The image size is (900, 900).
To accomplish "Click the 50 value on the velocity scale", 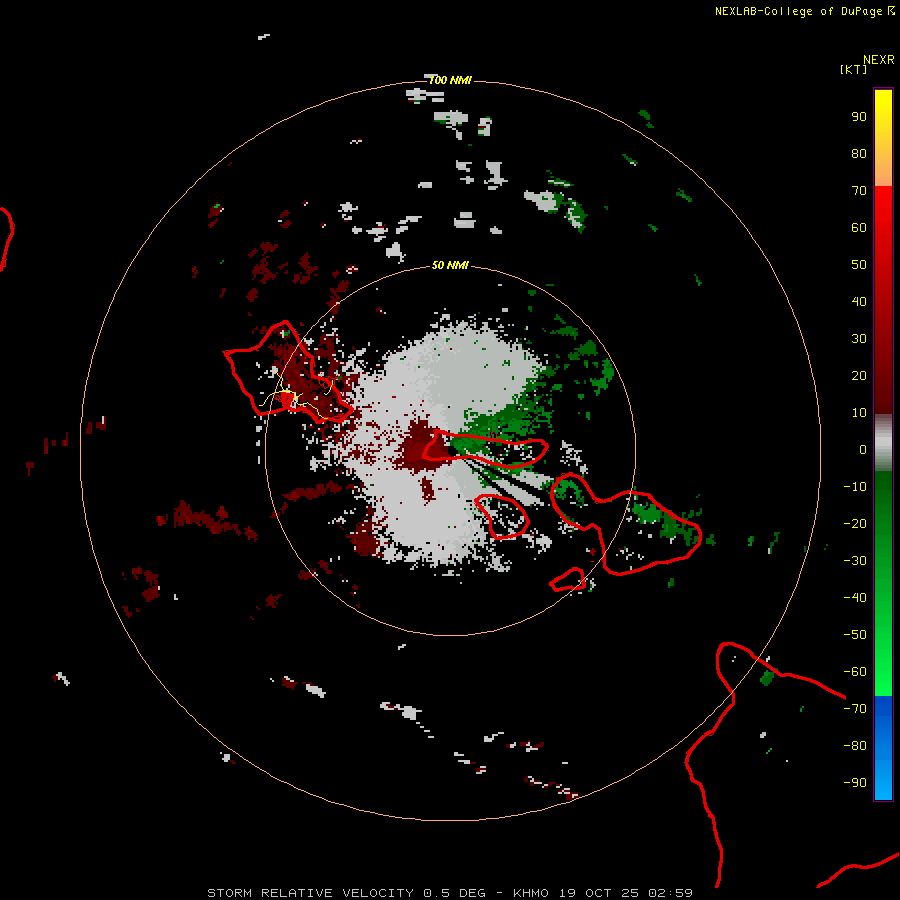I will click(859, 265).
